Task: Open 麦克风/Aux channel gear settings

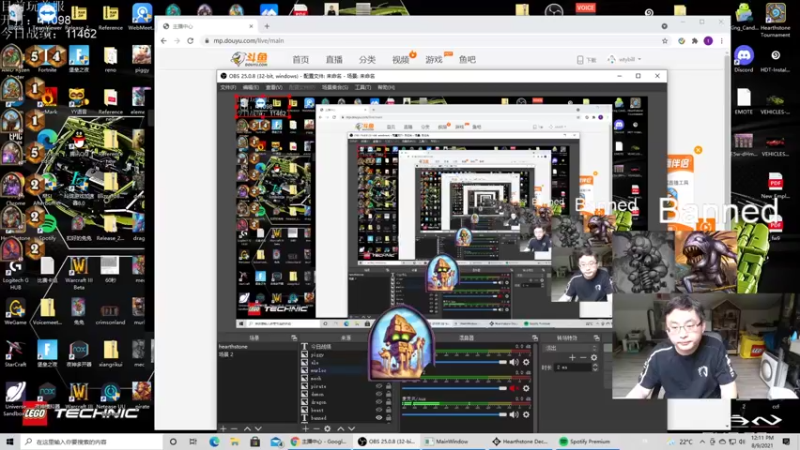Action: (x=526, y=414)
